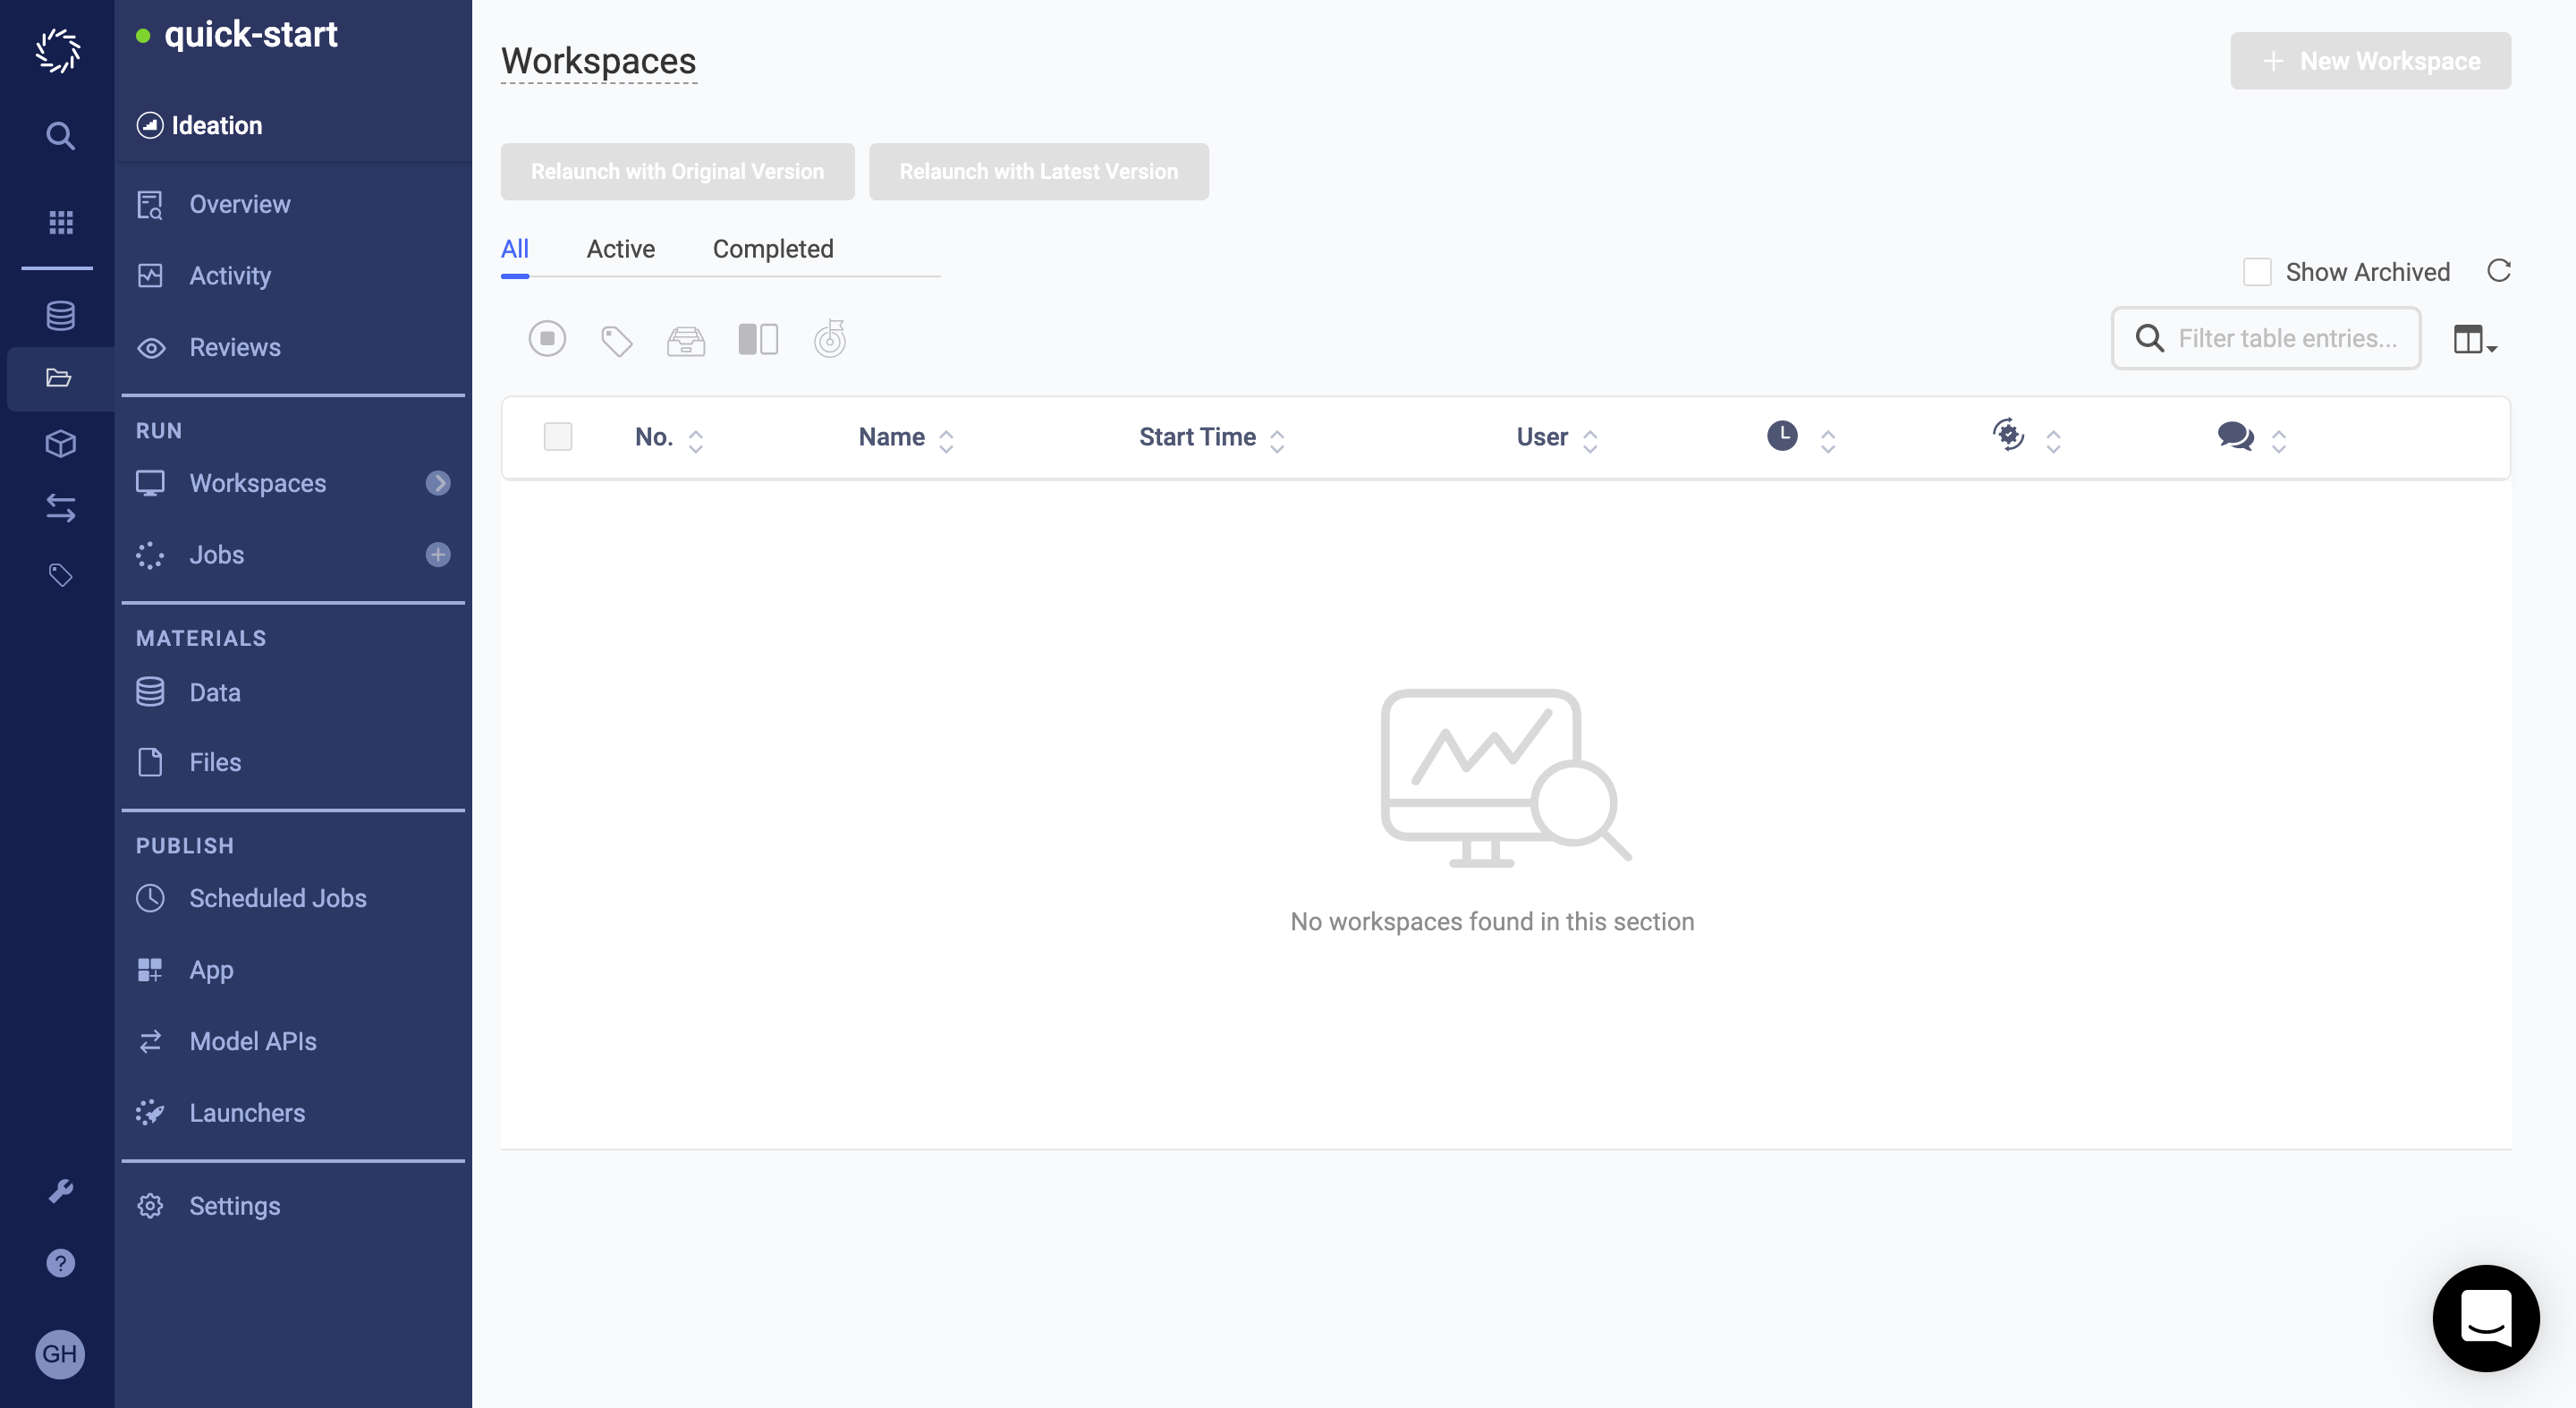Screen dimensions: 2576x1408
Task: Switch to Completed workspaces tab
Action: 773,248
